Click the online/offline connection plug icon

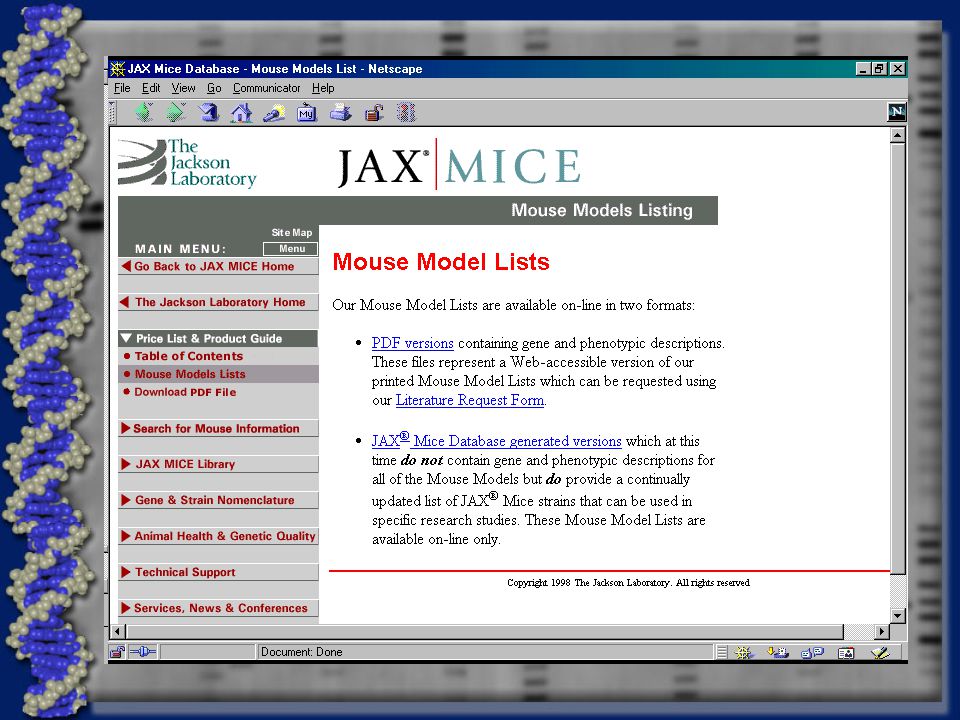(143, 652)
